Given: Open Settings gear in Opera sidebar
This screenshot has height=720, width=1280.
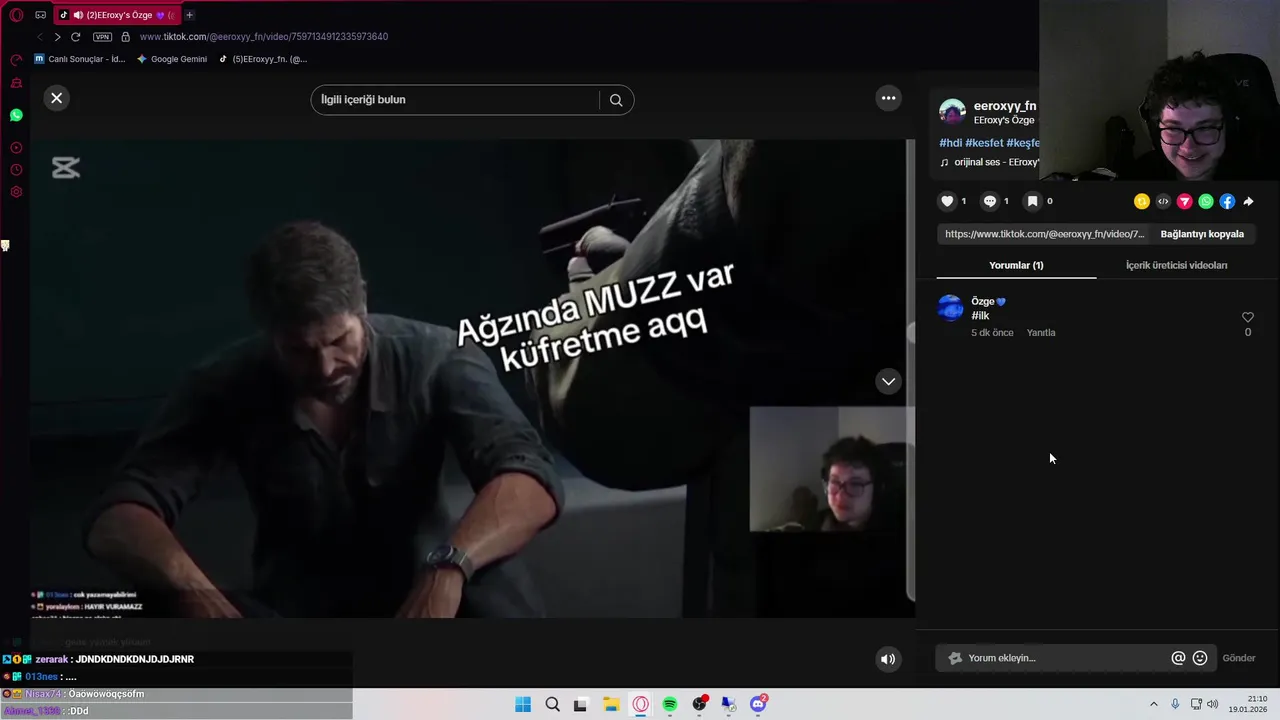Looking at the screenshot, I should coord(16,192).
